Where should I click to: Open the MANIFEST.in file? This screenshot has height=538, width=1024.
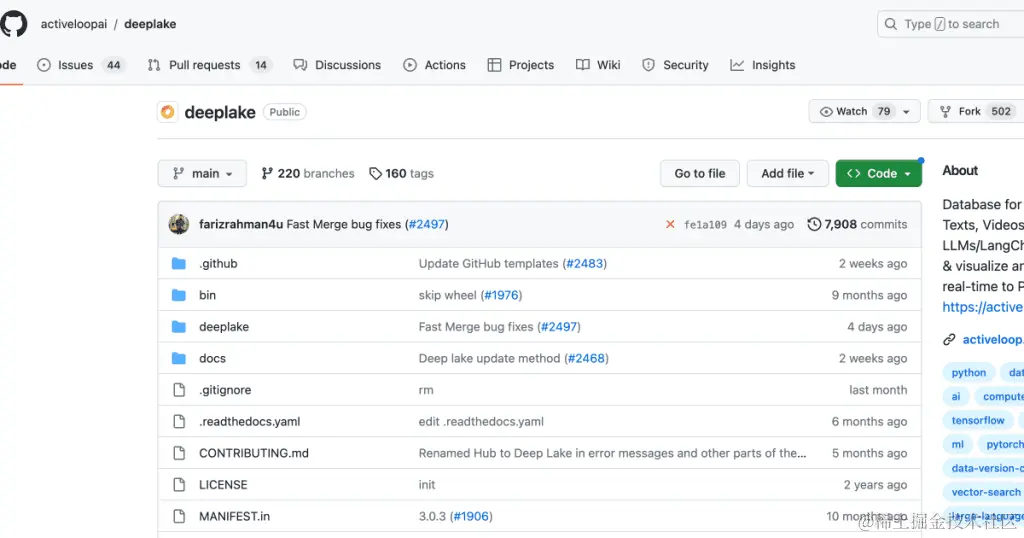pos(234,516)
